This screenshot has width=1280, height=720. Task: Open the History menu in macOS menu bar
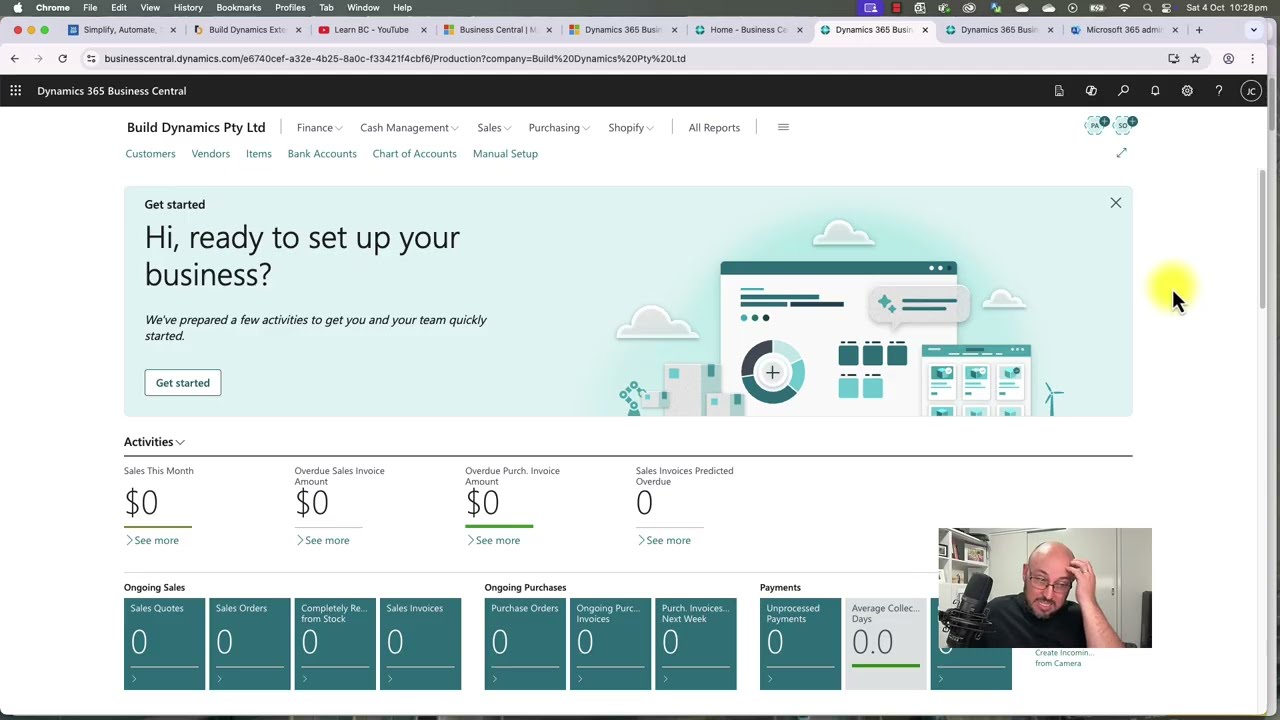tap(188, 8)
